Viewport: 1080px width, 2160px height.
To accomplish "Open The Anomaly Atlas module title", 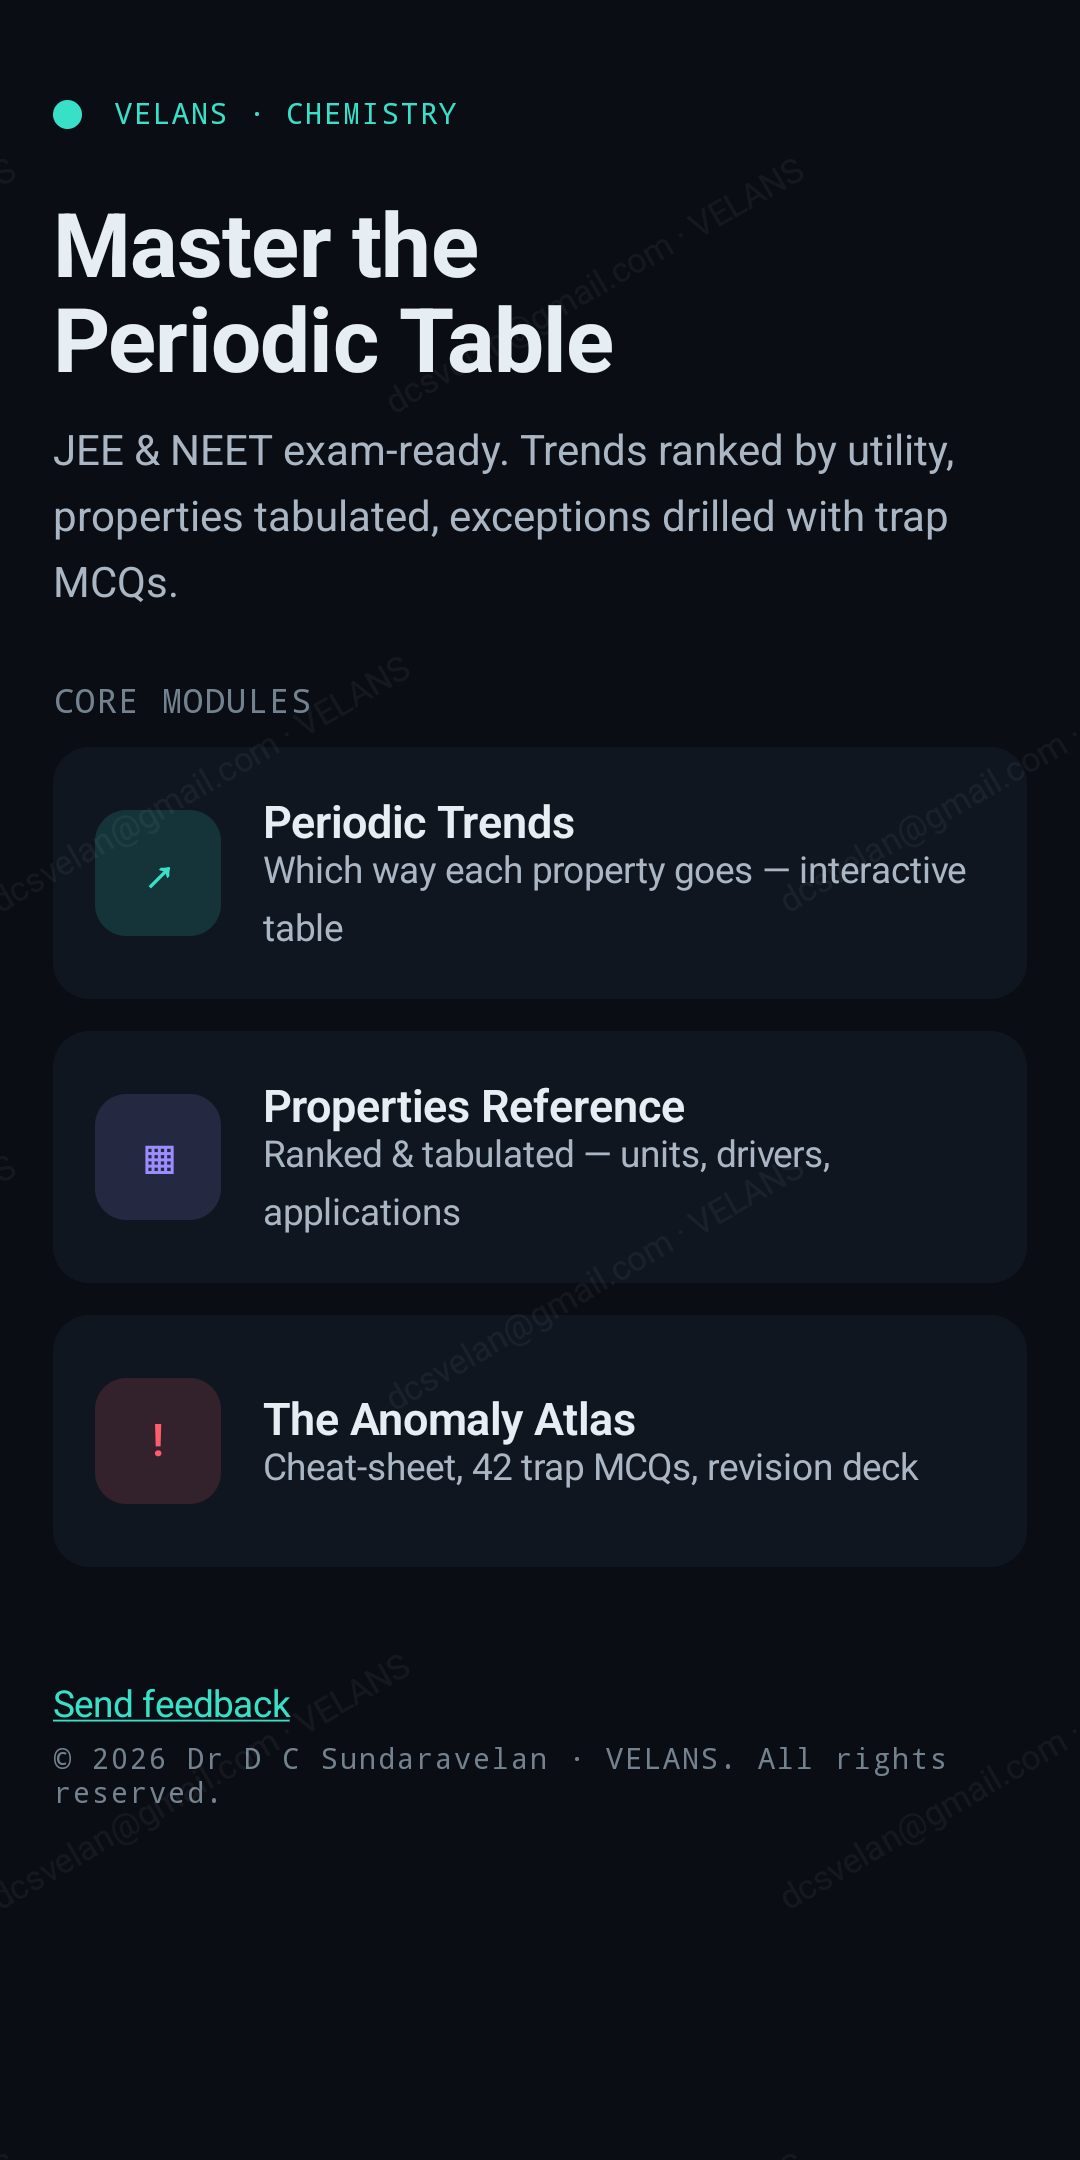I will [449, 1420].
